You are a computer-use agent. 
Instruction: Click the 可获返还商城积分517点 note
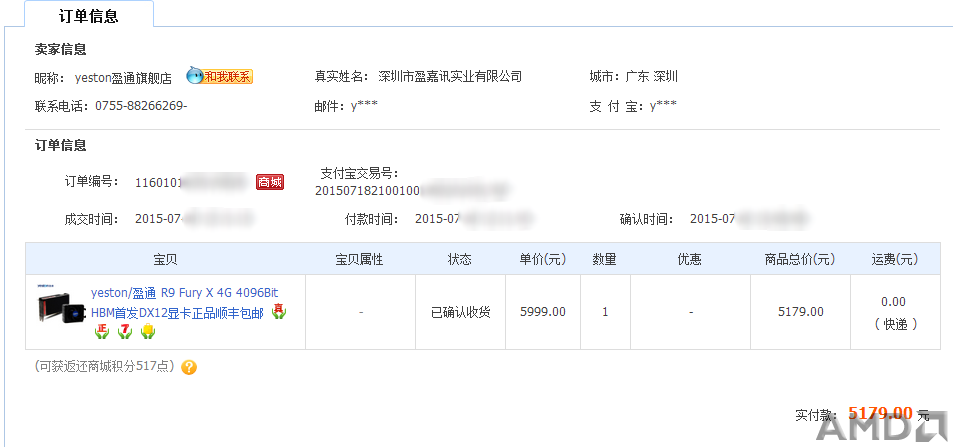coord(107,367)
